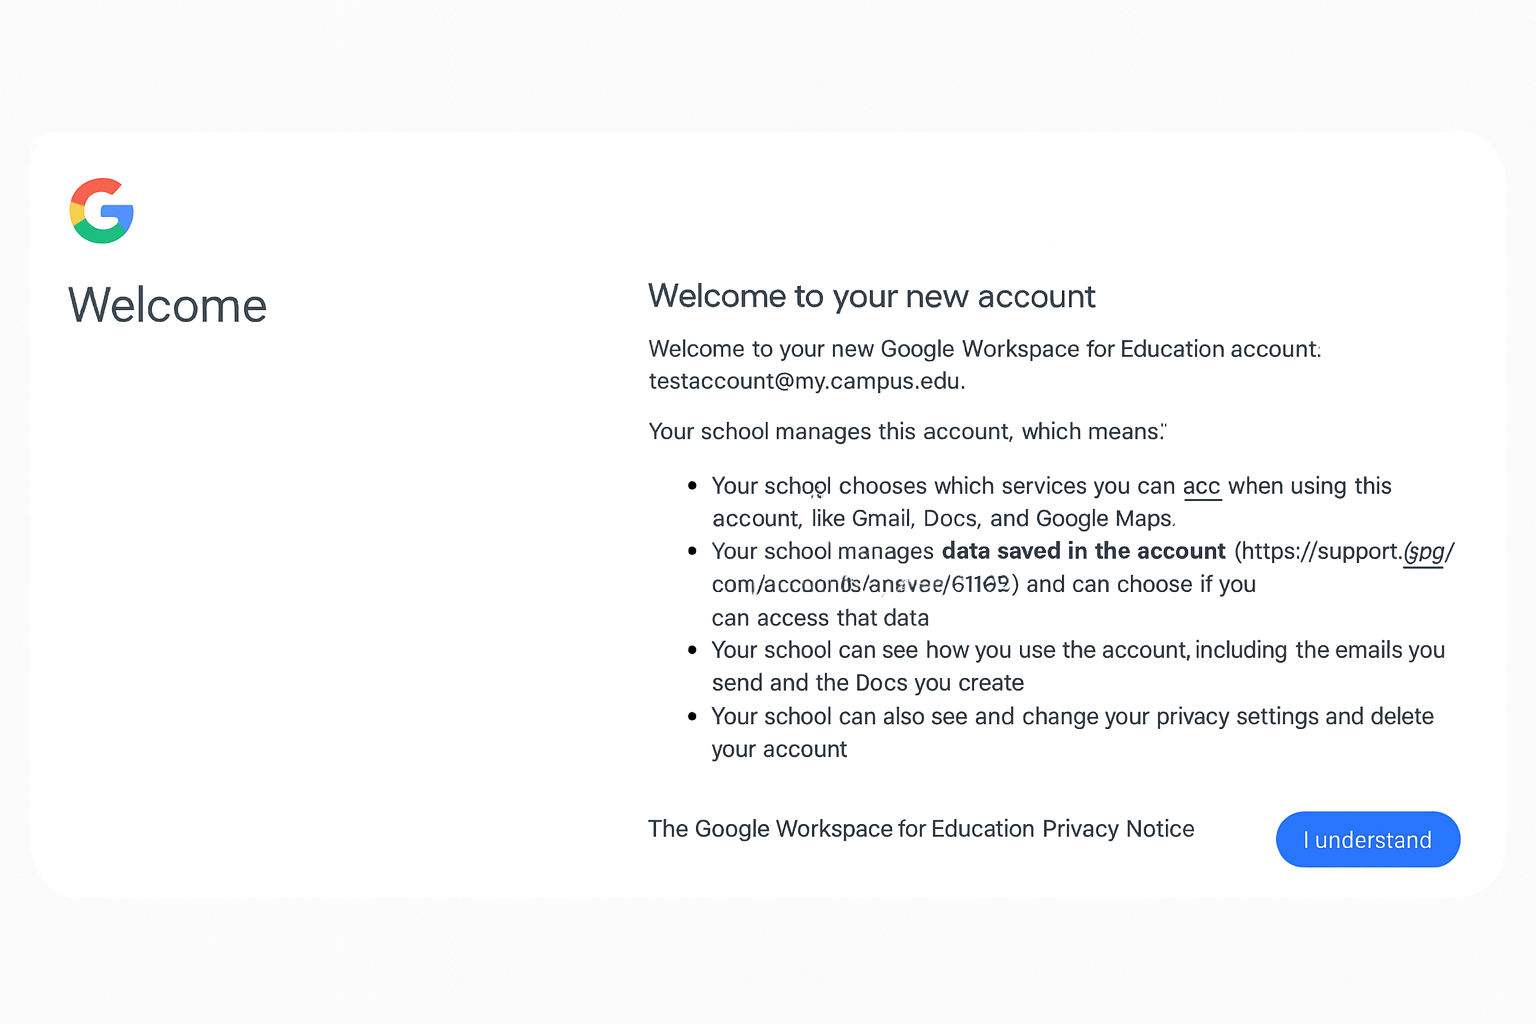Open the https://support URL in parentheses
The height and width of the screenshot is (1024, 1536).
(1342, 552)
